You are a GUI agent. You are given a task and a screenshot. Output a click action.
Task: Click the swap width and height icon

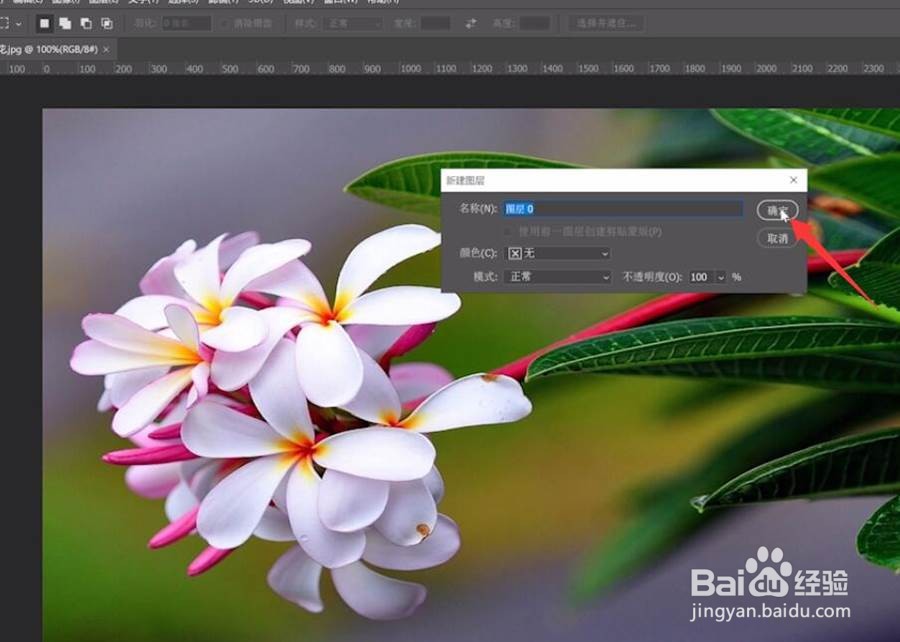pyautogui.click(x=471, y=24)
